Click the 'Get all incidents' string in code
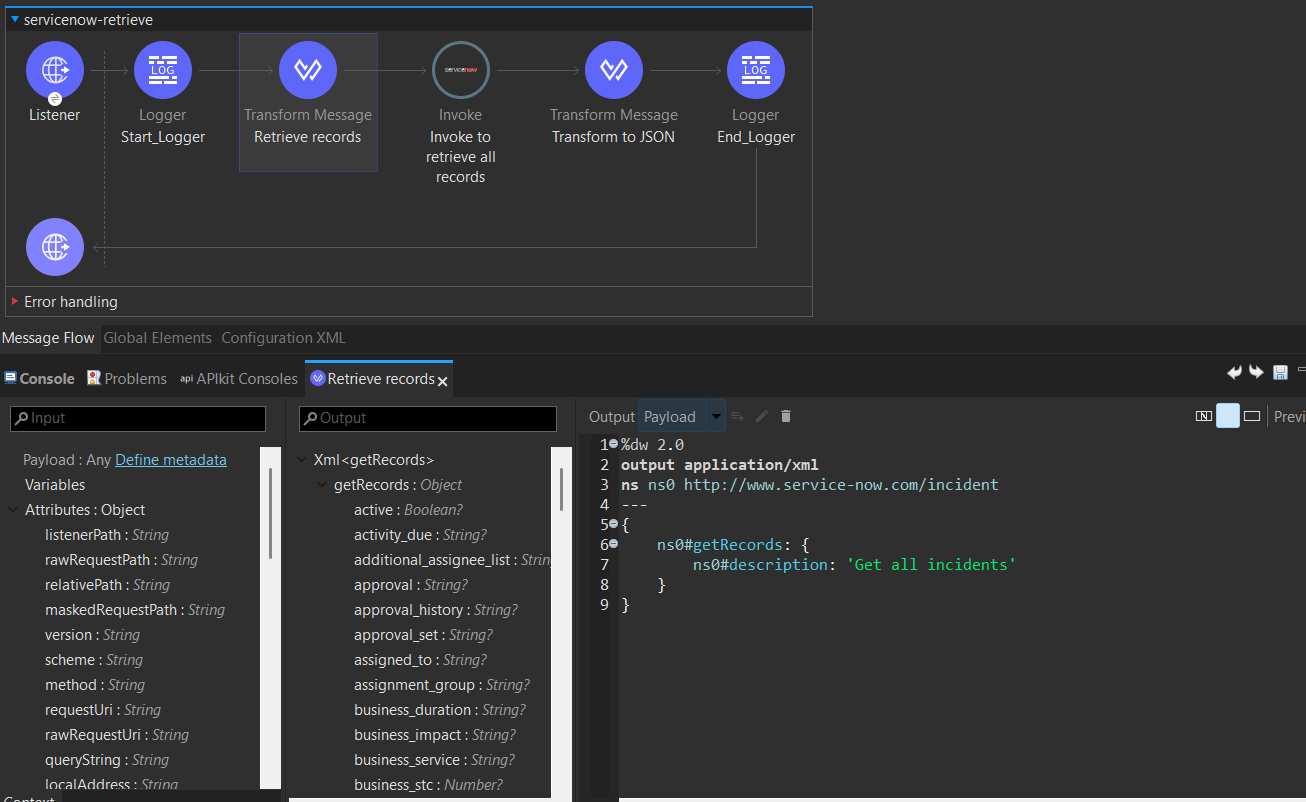Screen dimensions: 1306x802 [931, 565]
